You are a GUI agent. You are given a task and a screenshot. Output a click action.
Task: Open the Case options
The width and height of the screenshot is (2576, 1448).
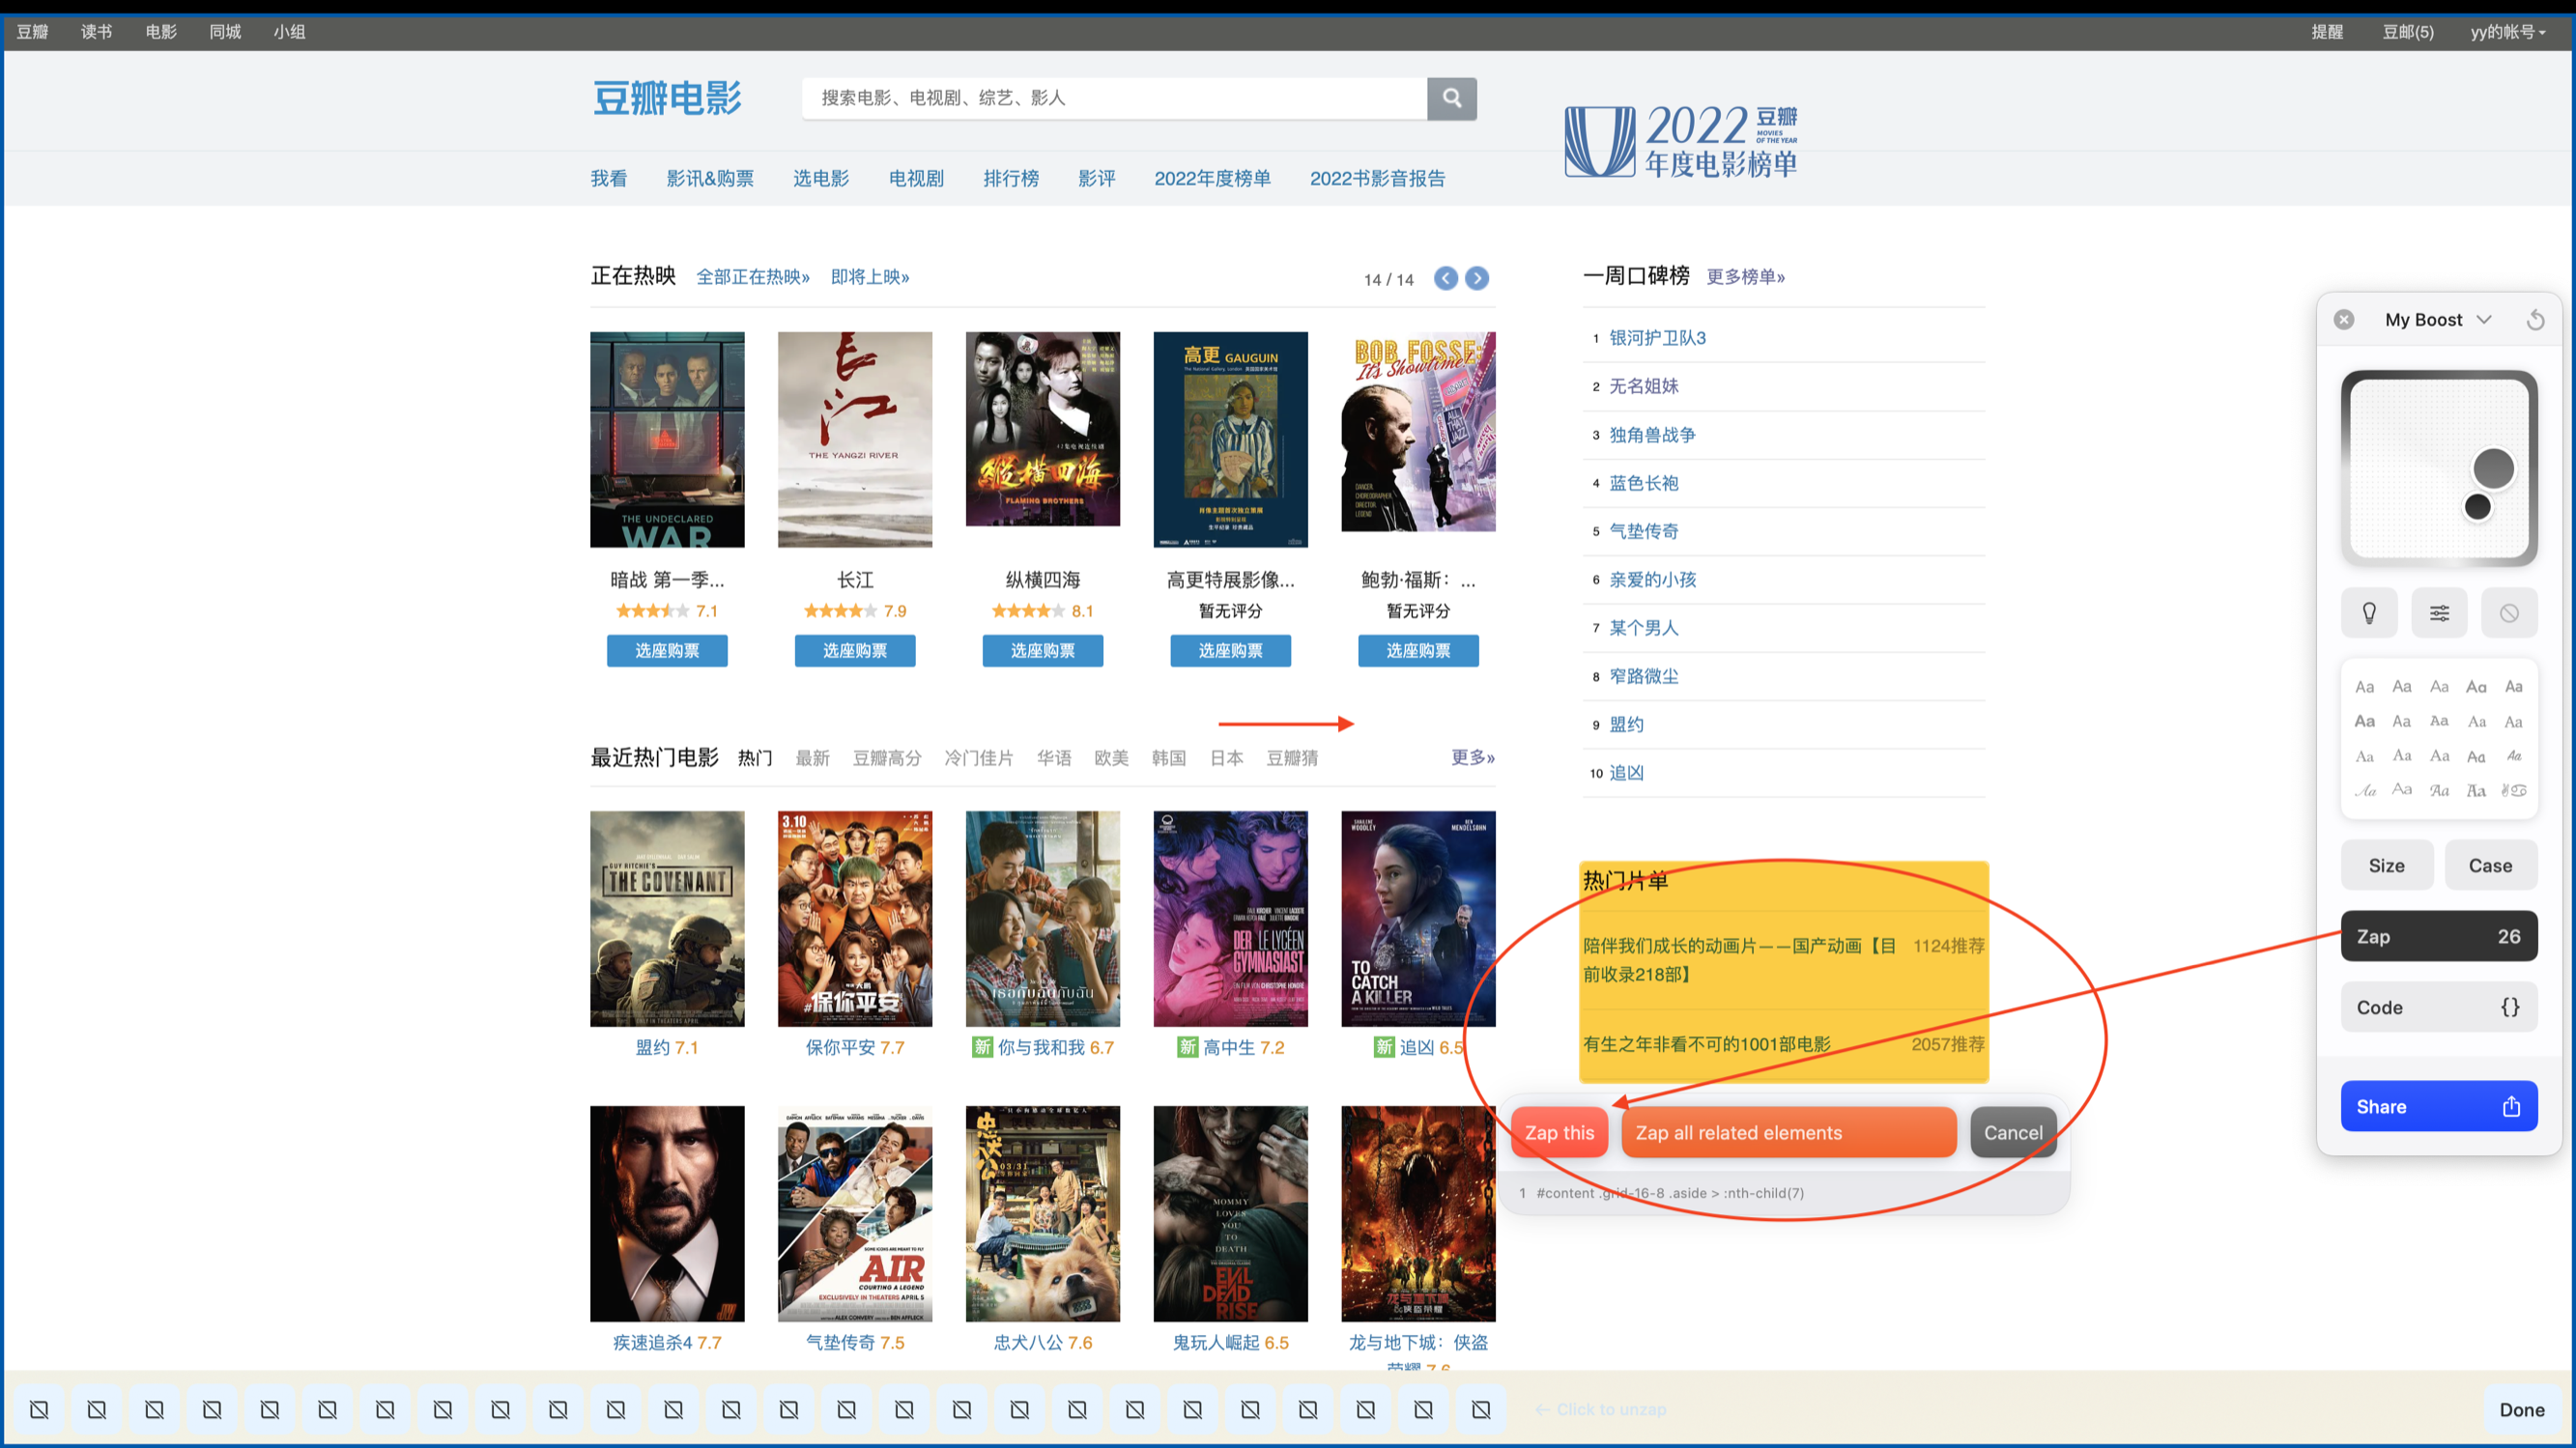[2489, 866]
